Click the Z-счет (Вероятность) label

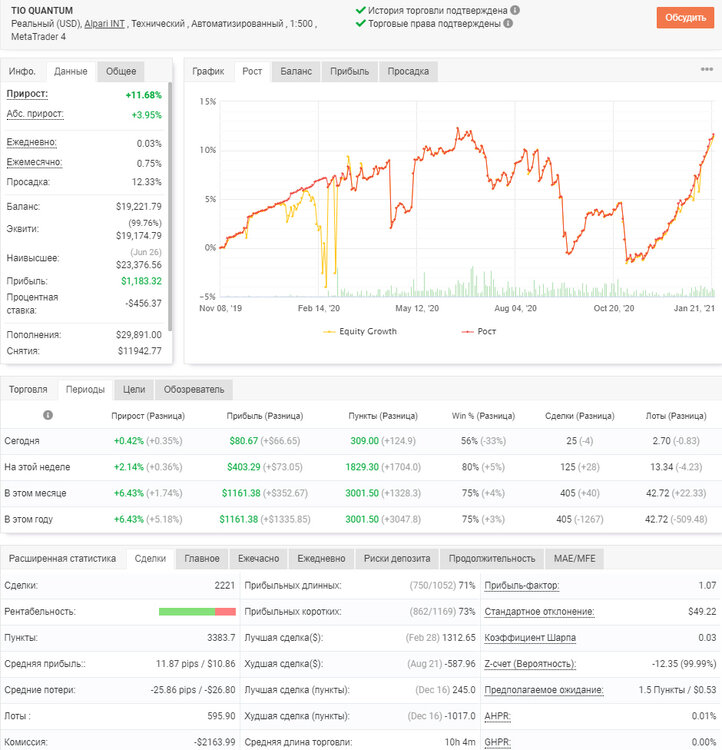(530, 664)
